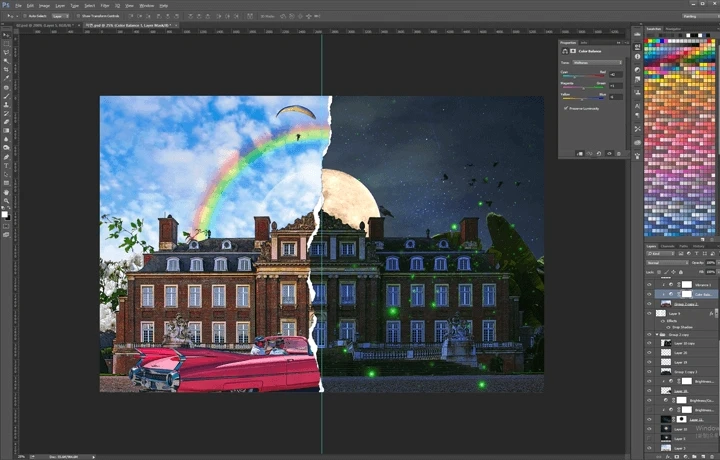Select the Quick Selection tool
The image size is (720, 460).
point(6,61)
